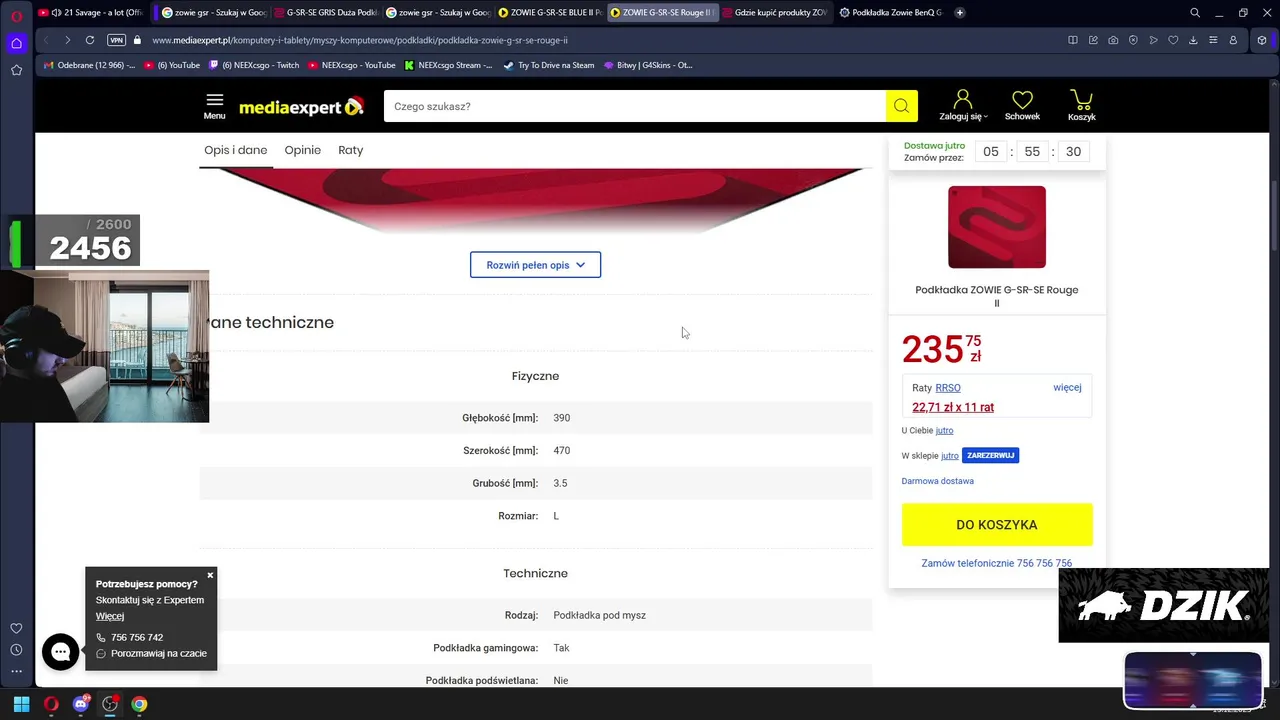
Task: Open 22,71 zł x 11 rat link
Action: [953, 407]
